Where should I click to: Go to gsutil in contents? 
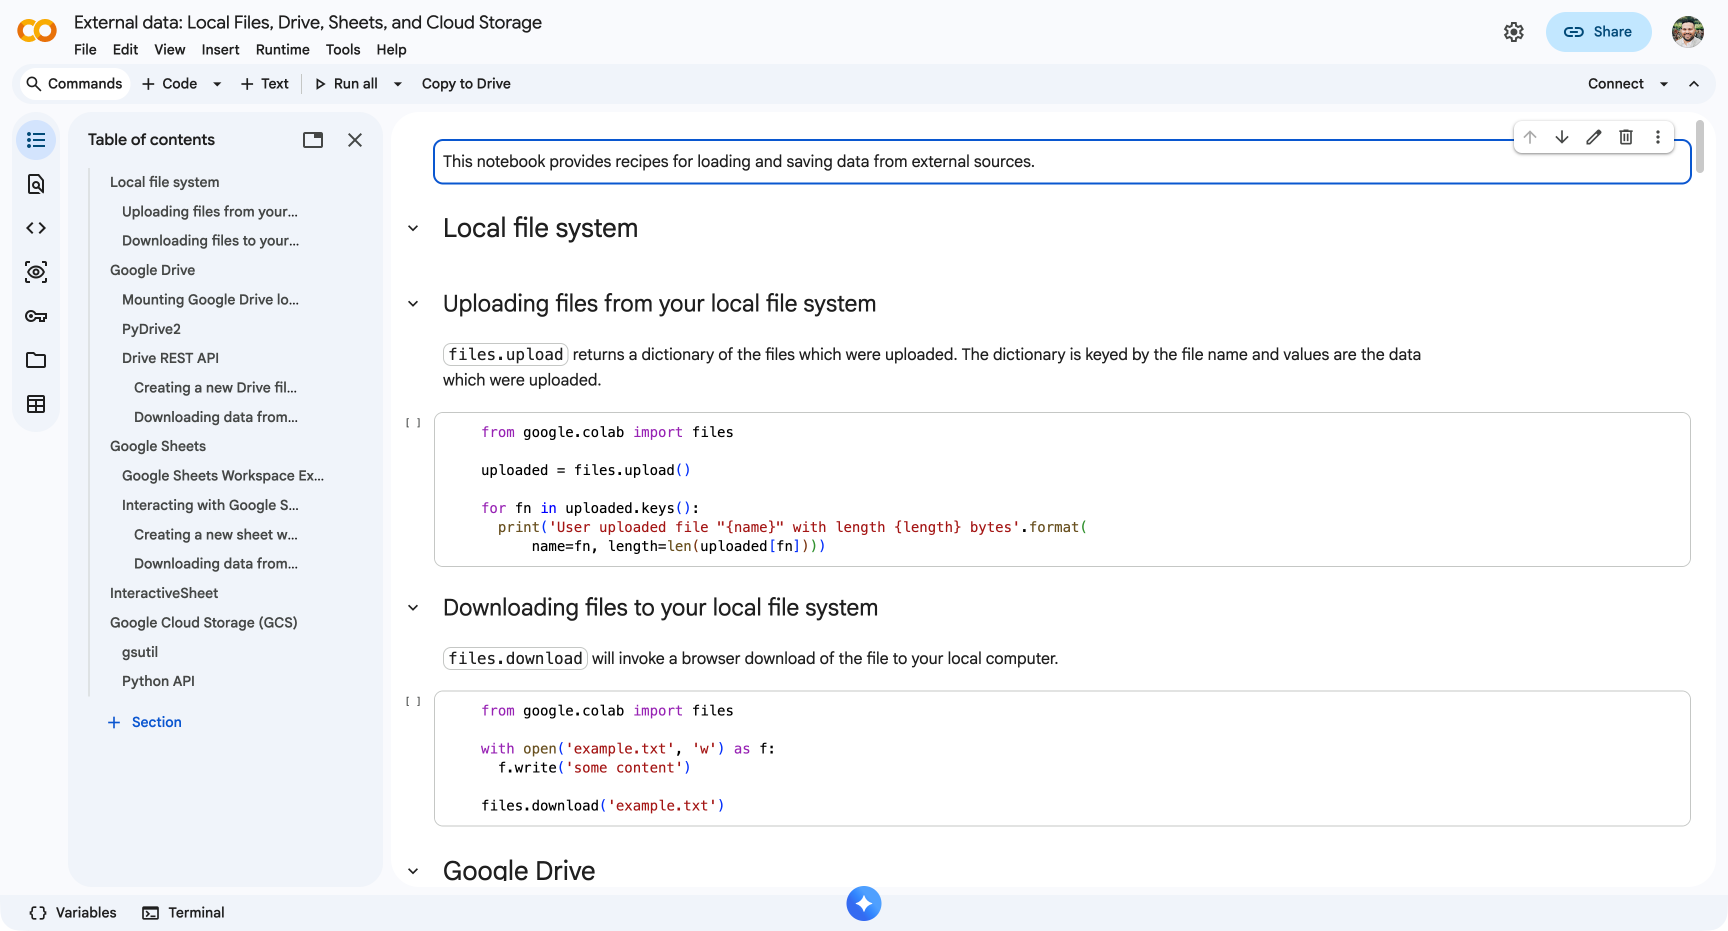tap(140, 652)
